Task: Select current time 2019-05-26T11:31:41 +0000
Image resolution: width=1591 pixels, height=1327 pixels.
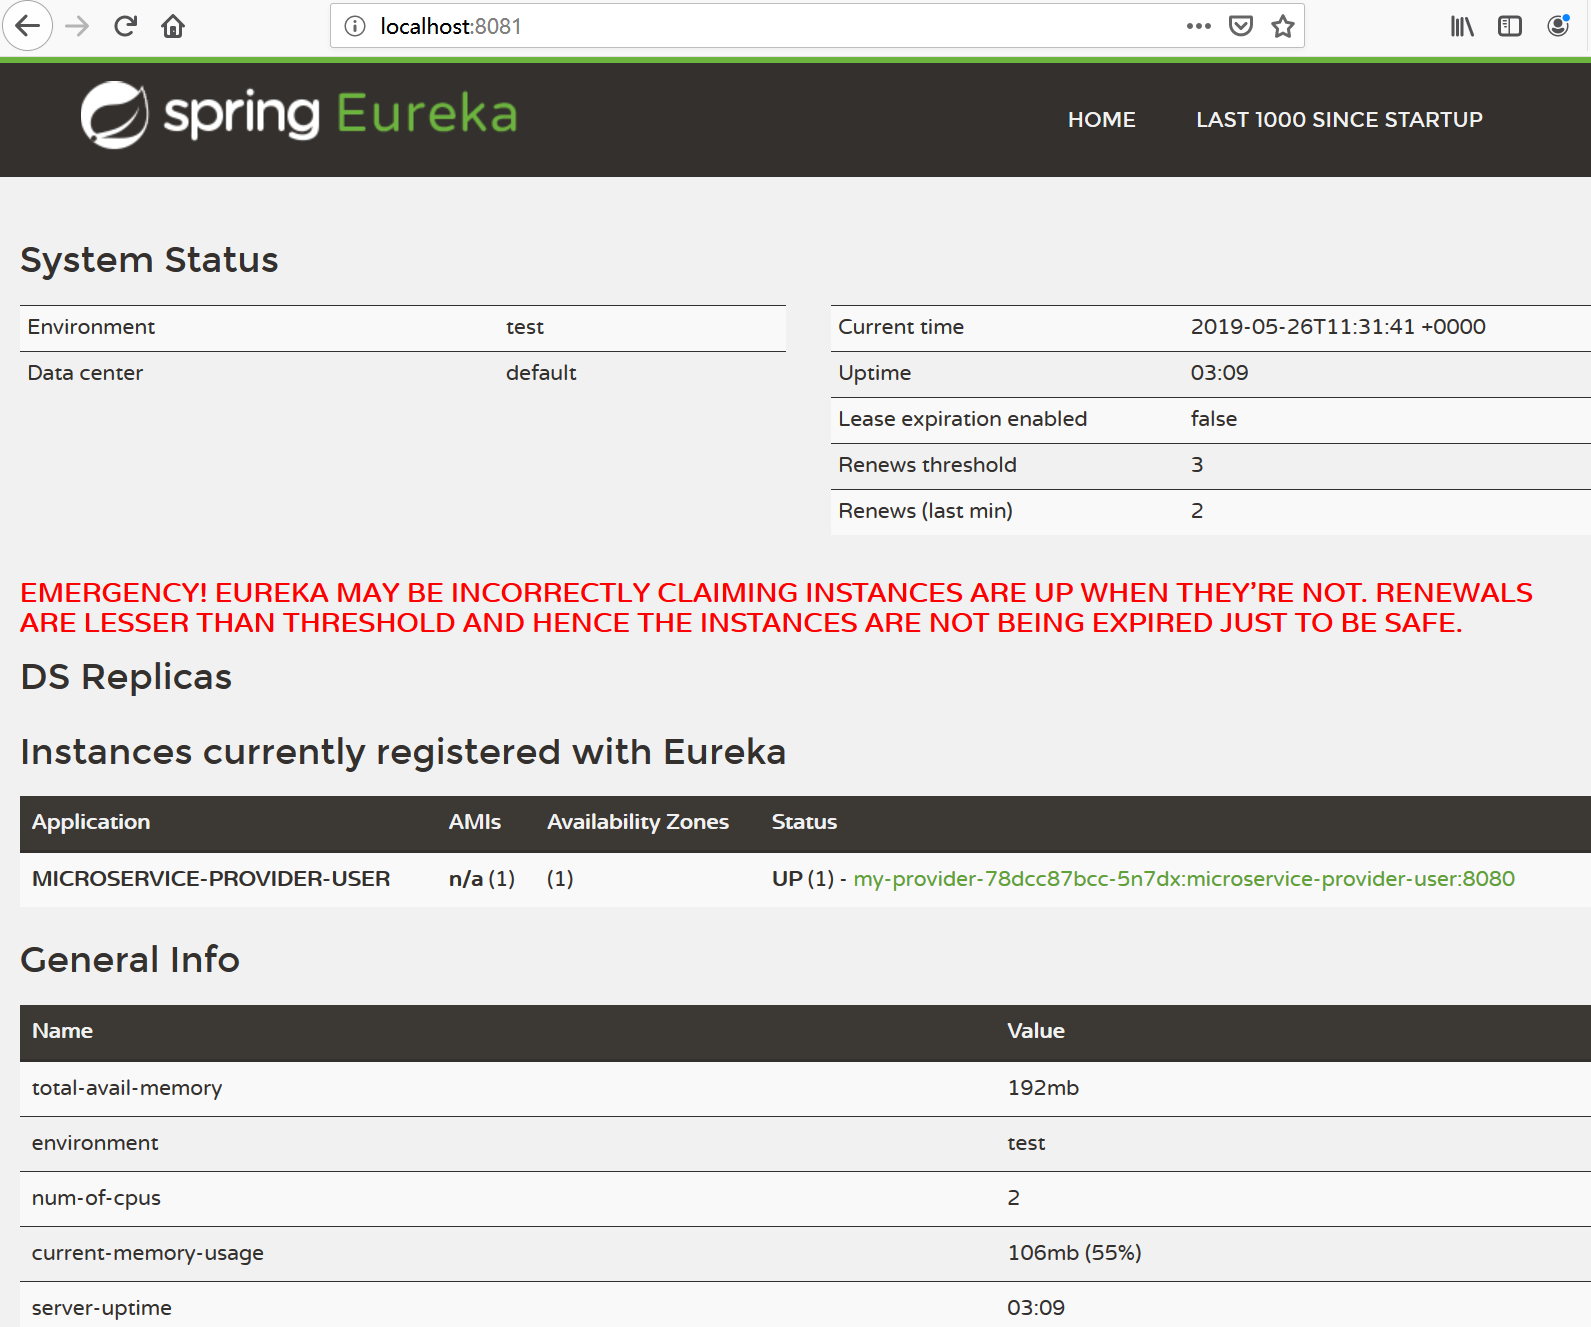Action: (x=1338, y=327)
